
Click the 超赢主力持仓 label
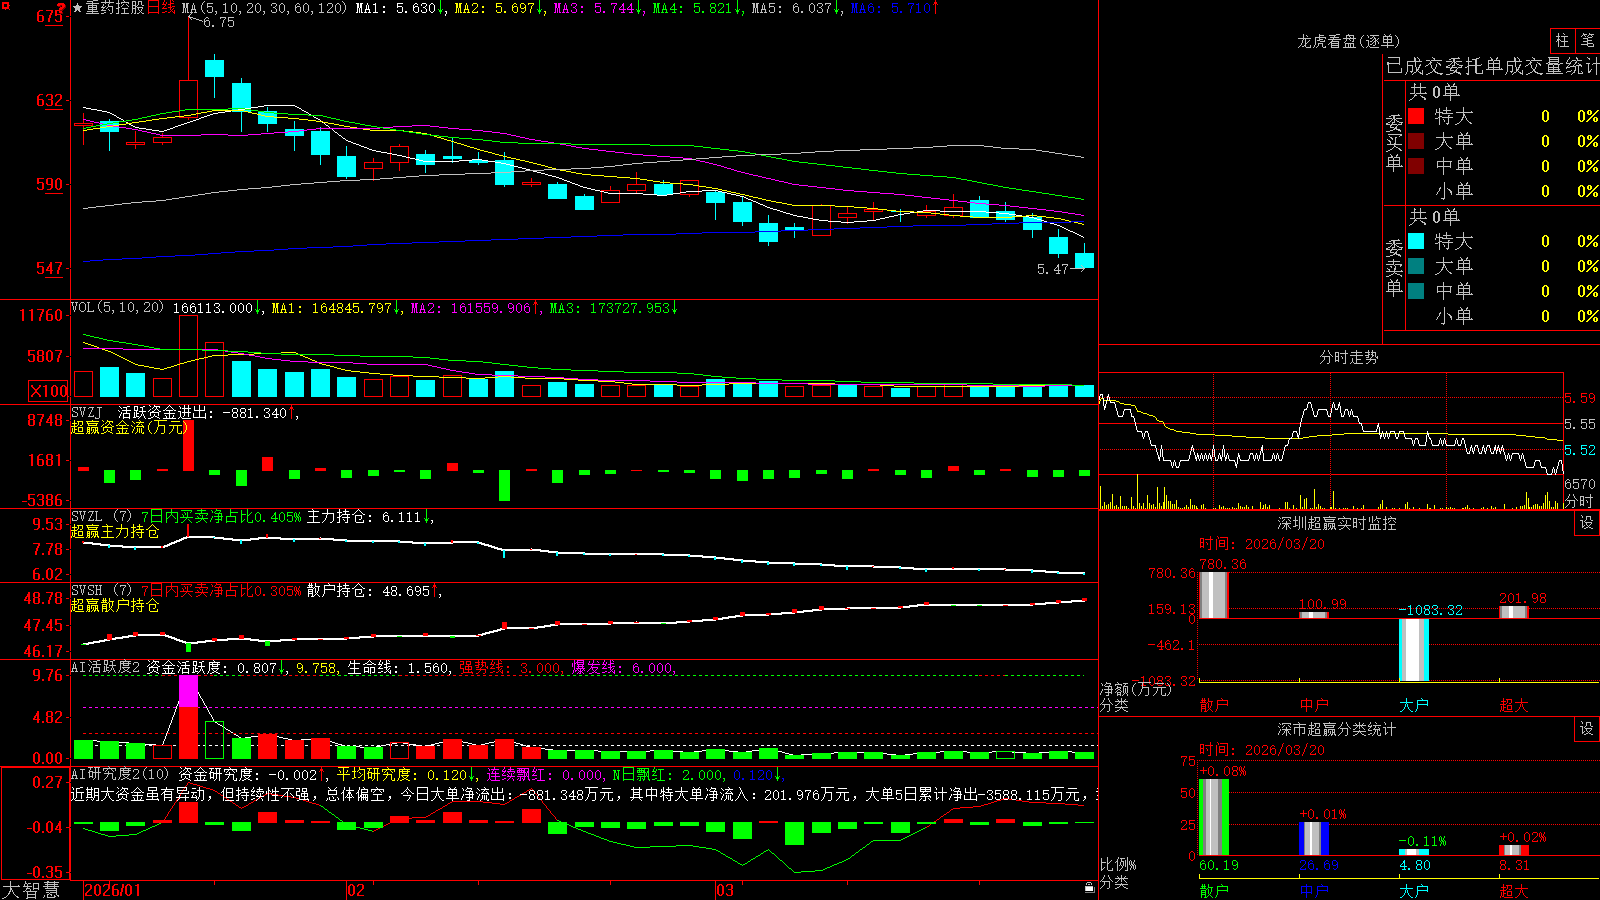tap(115, 532)
